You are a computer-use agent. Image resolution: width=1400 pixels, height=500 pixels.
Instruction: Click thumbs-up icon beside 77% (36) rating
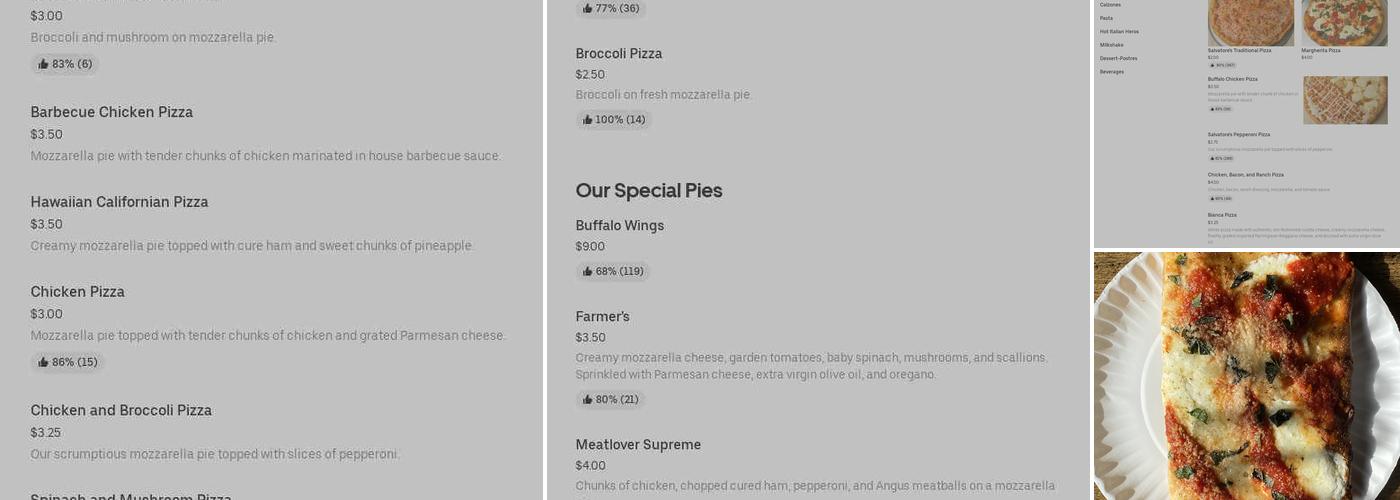(588, 8)
